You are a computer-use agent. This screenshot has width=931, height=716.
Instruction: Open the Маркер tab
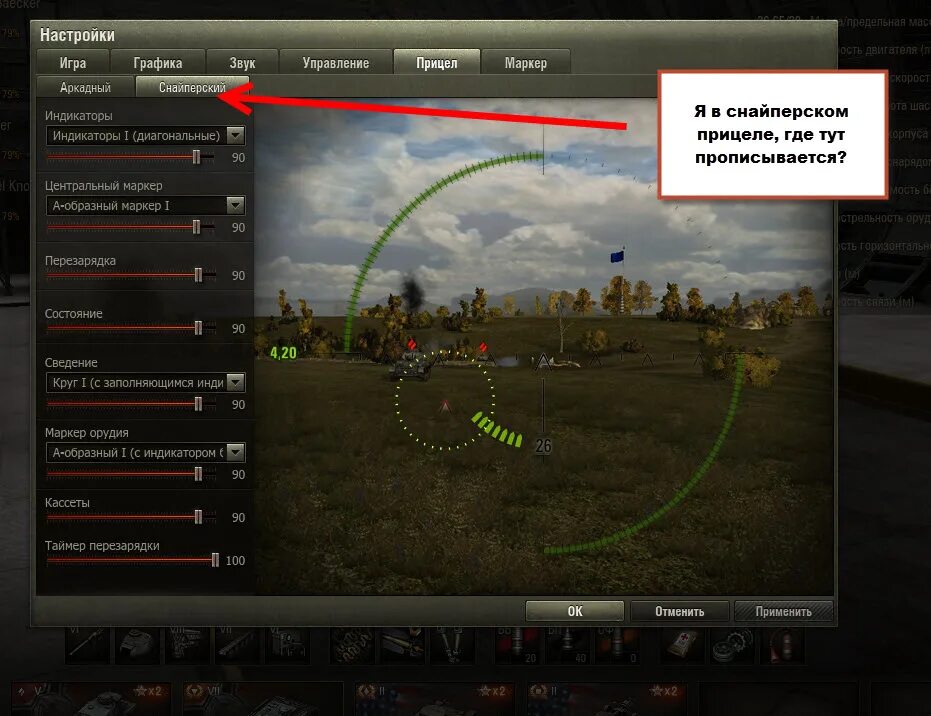click(x=526, y=62)
